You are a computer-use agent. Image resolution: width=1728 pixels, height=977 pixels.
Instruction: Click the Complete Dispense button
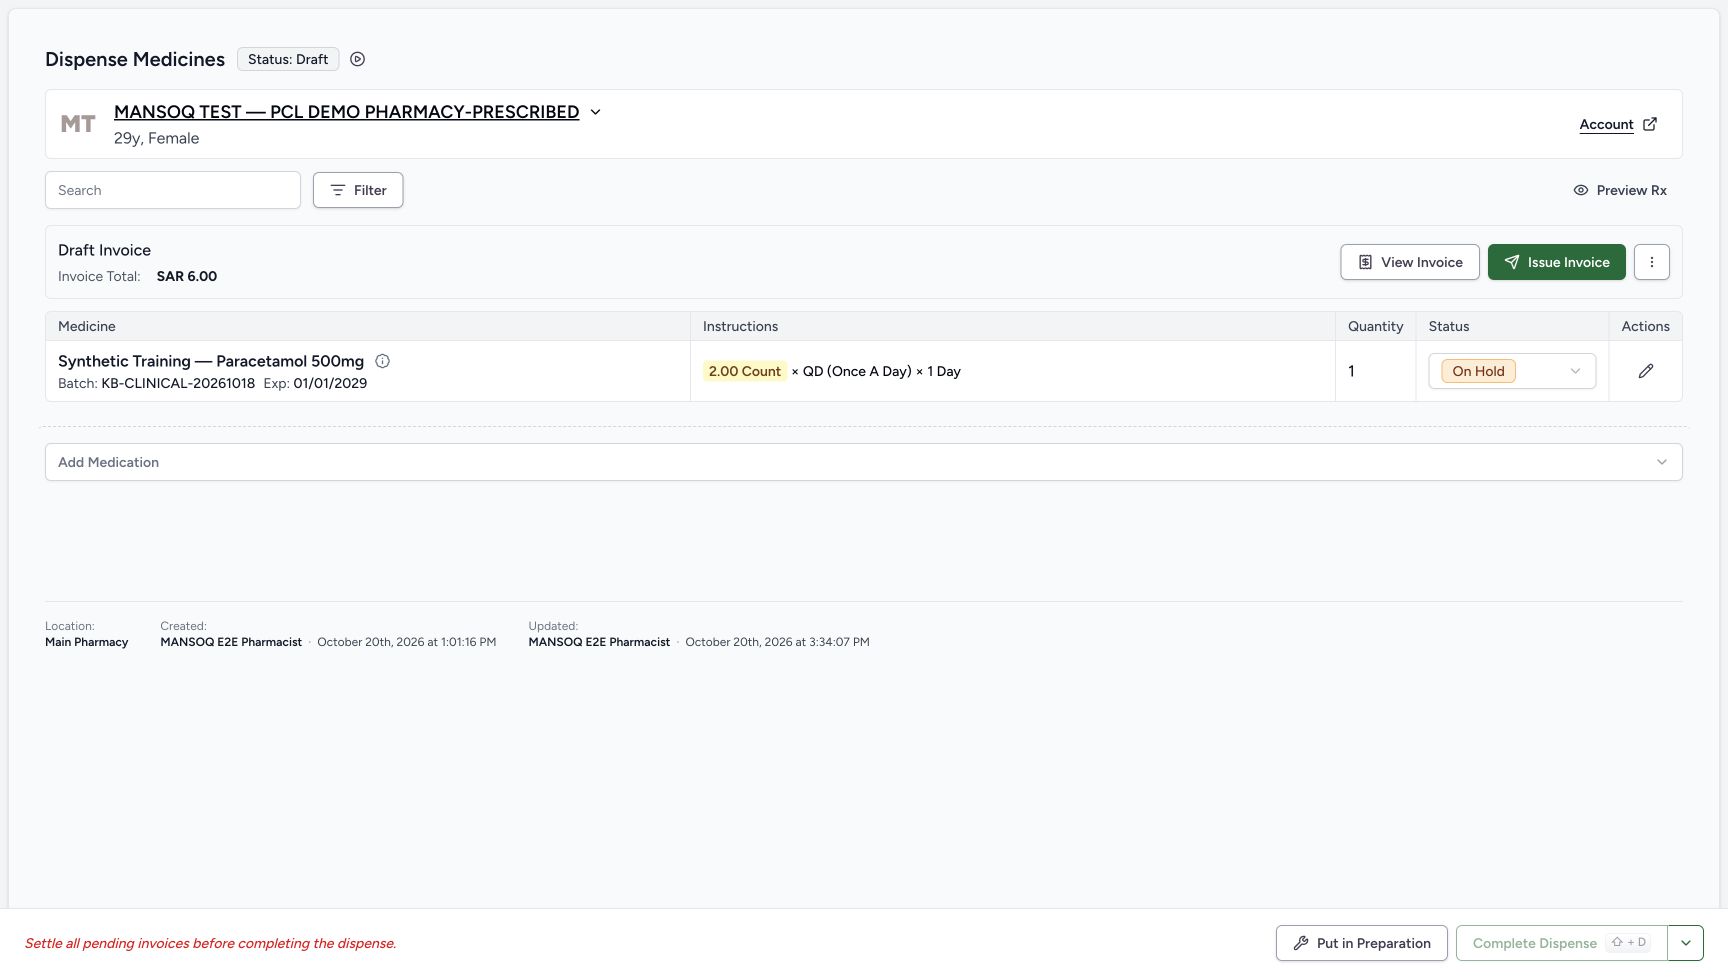pyautogui.click(x=1562, y=943)
